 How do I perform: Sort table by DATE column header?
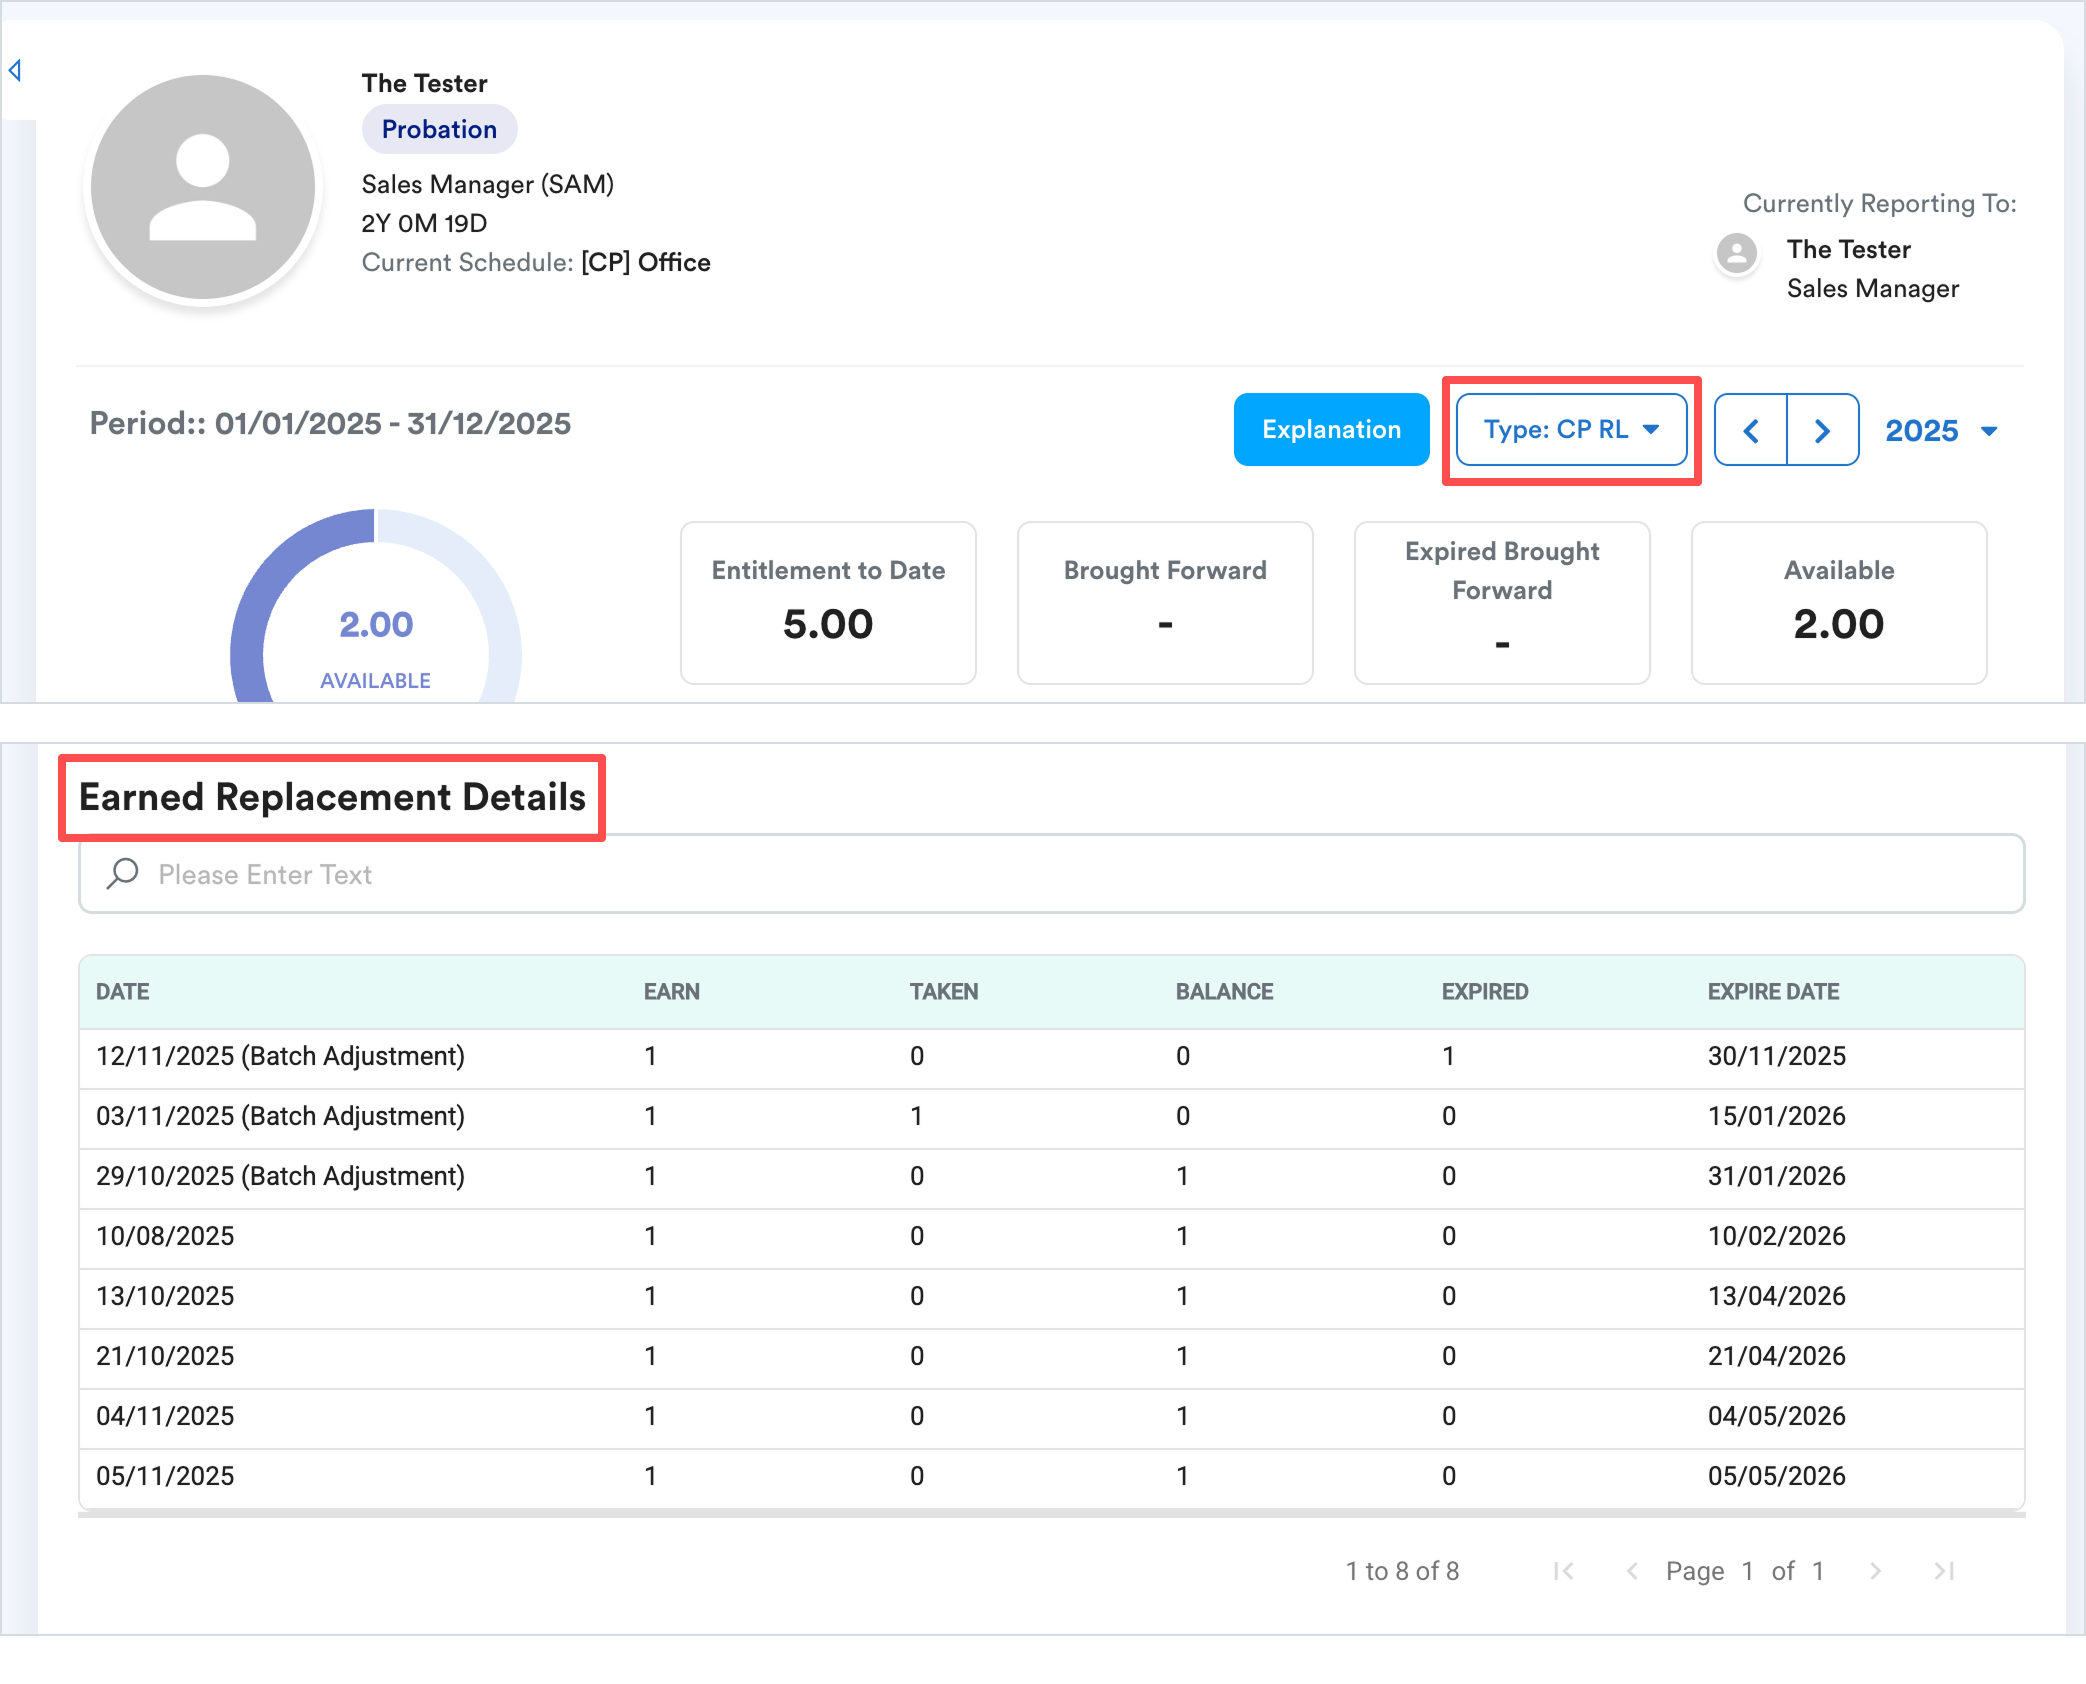click(x=123, y=992)
